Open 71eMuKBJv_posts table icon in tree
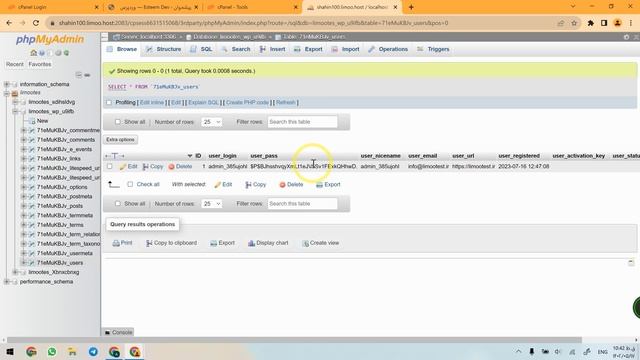 (x=31, y=206)
